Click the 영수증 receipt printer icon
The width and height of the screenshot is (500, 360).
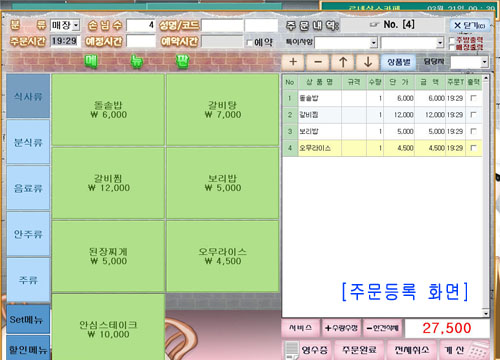point(292,350)
